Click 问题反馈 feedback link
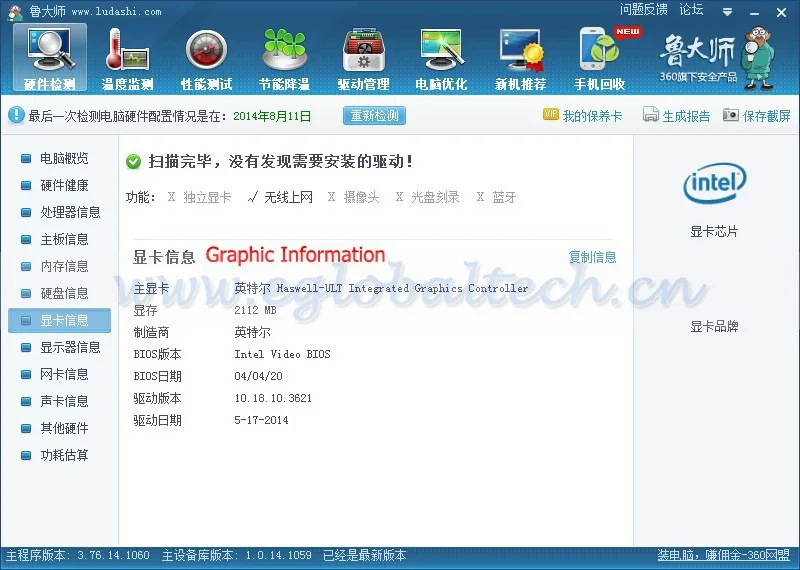 tap(643, 9)
